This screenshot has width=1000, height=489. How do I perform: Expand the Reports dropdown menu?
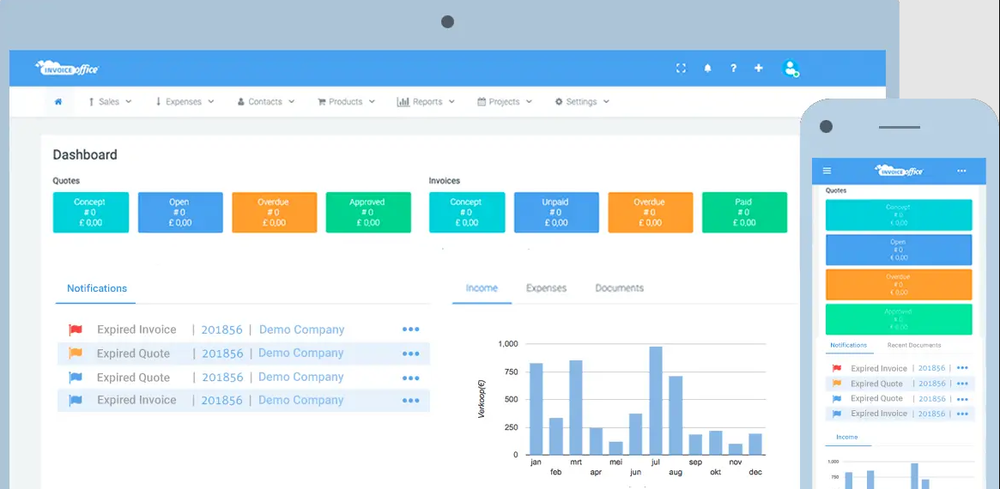coord(426,101)
